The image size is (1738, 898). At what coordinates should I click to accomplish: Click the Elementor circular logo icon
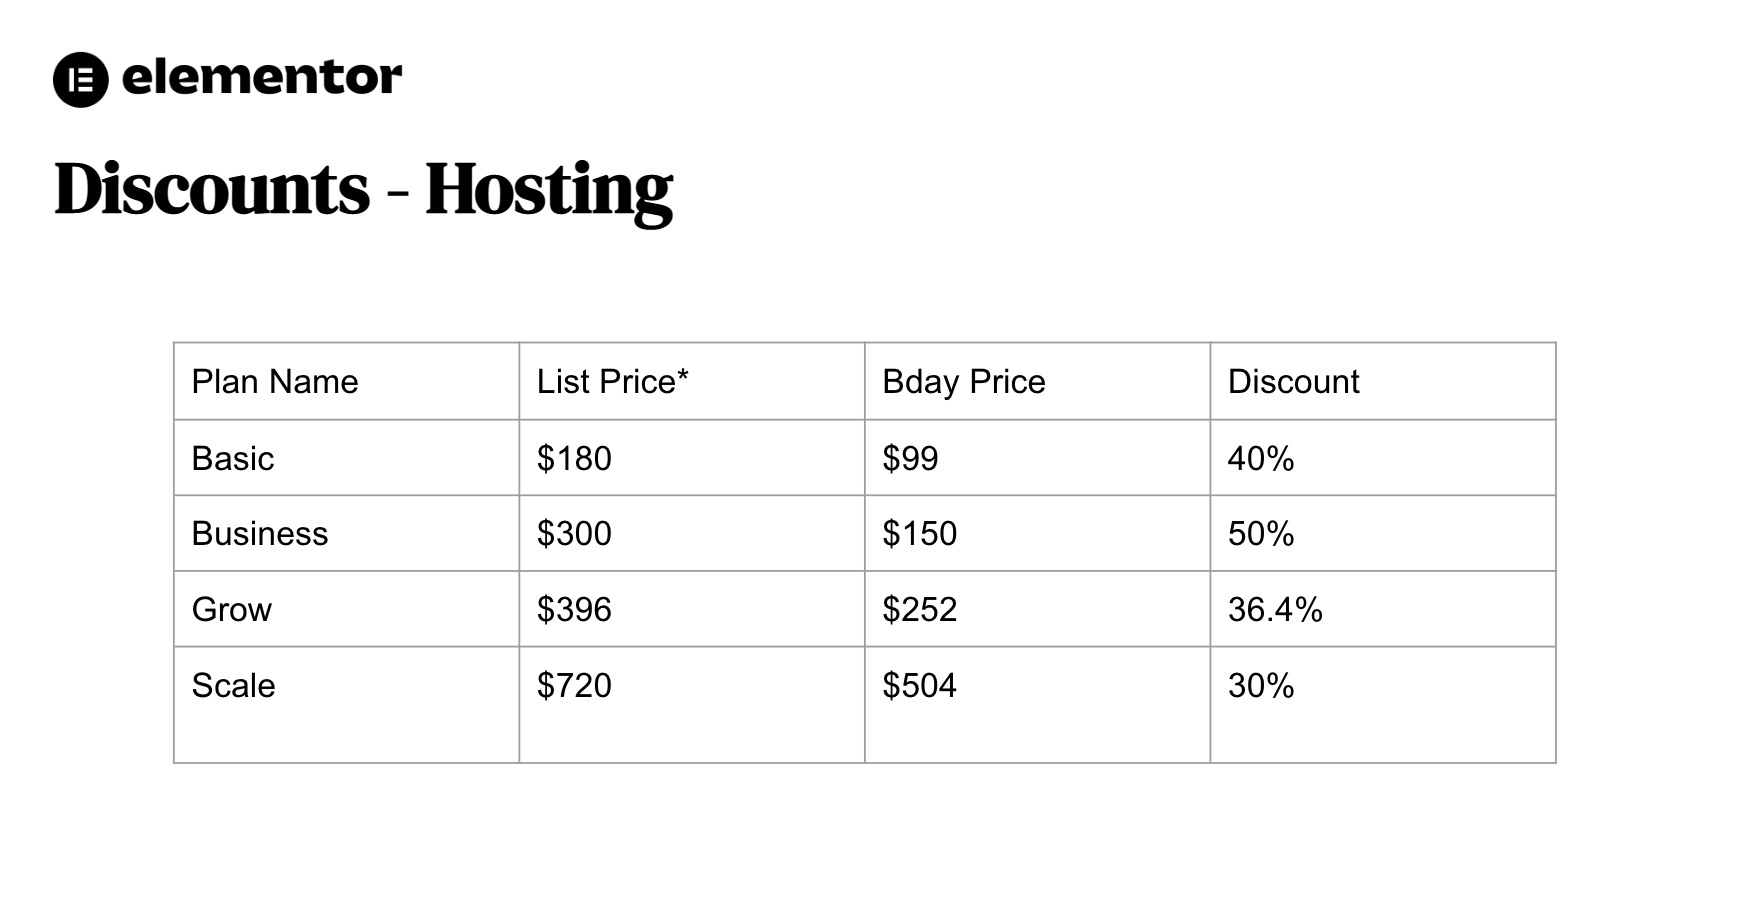[80, 80]
